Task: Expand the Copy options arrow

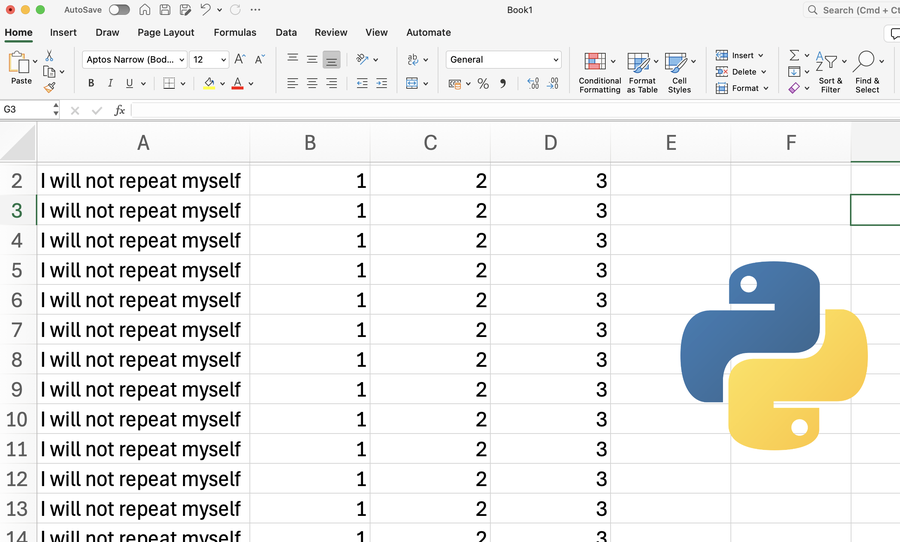Action: point(62,72)
